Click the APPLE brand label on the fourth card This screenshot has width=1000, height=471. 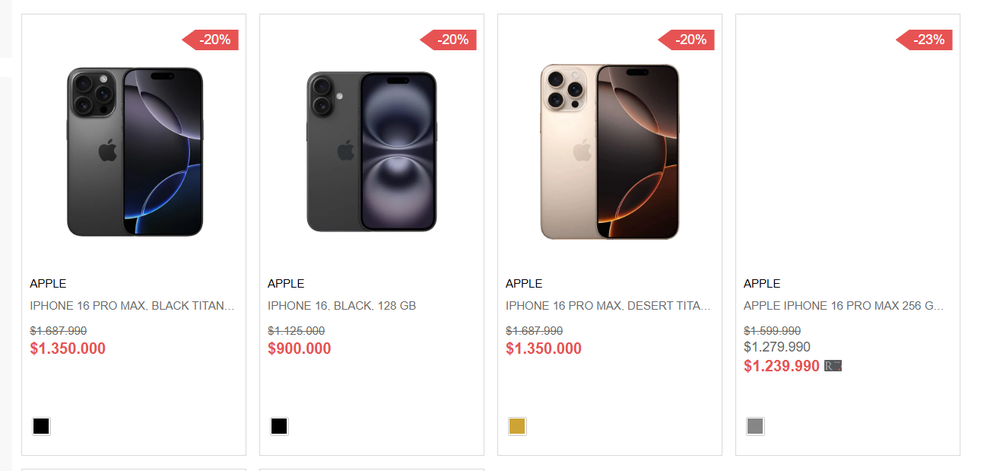click(761, 284)
